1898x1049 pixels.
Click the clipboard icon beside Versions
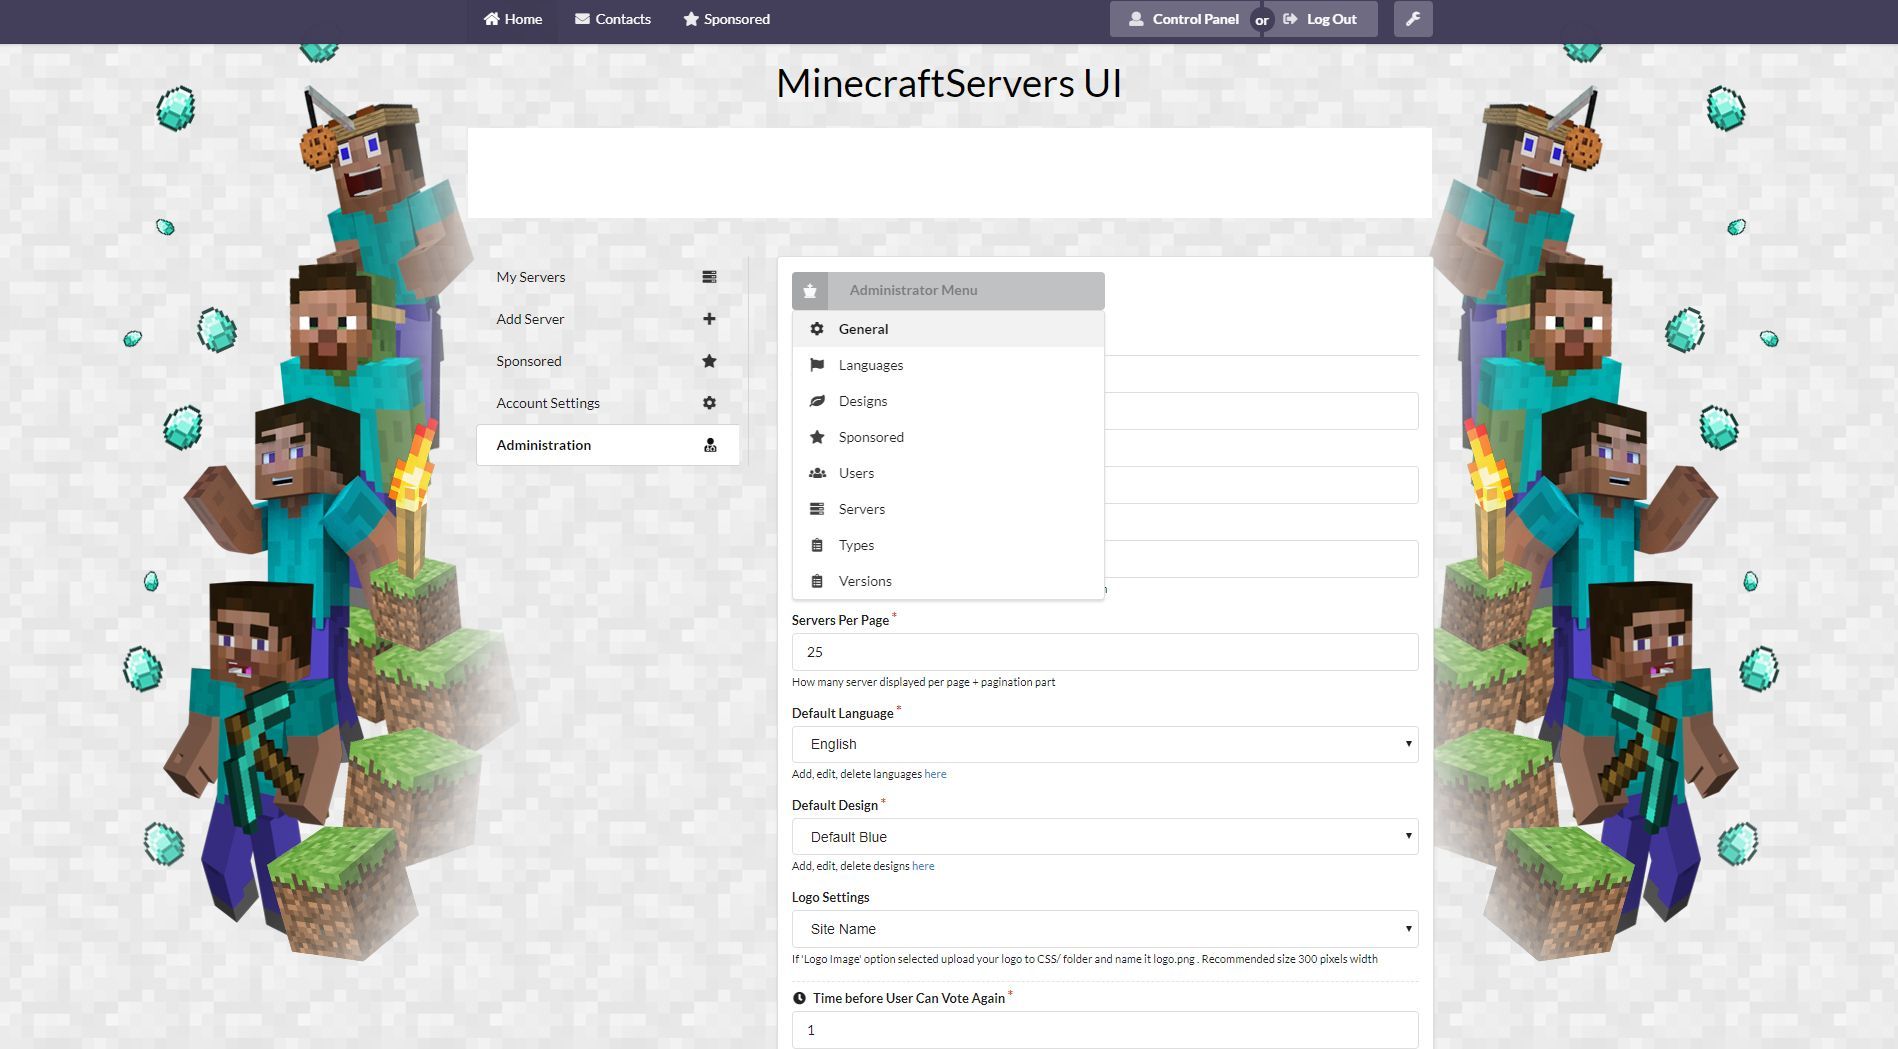pyautogui.click(x=817, y=581)
